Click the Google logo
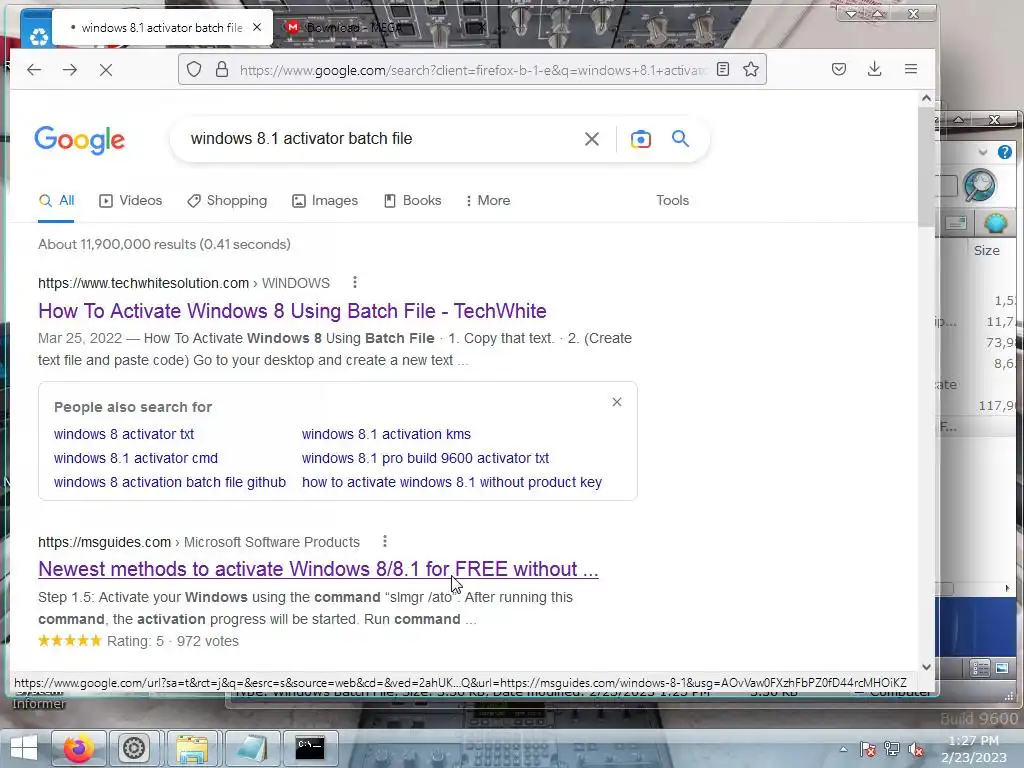This screenshot has width=1024, height=768. pyautogui.click(x=80, y=140)
